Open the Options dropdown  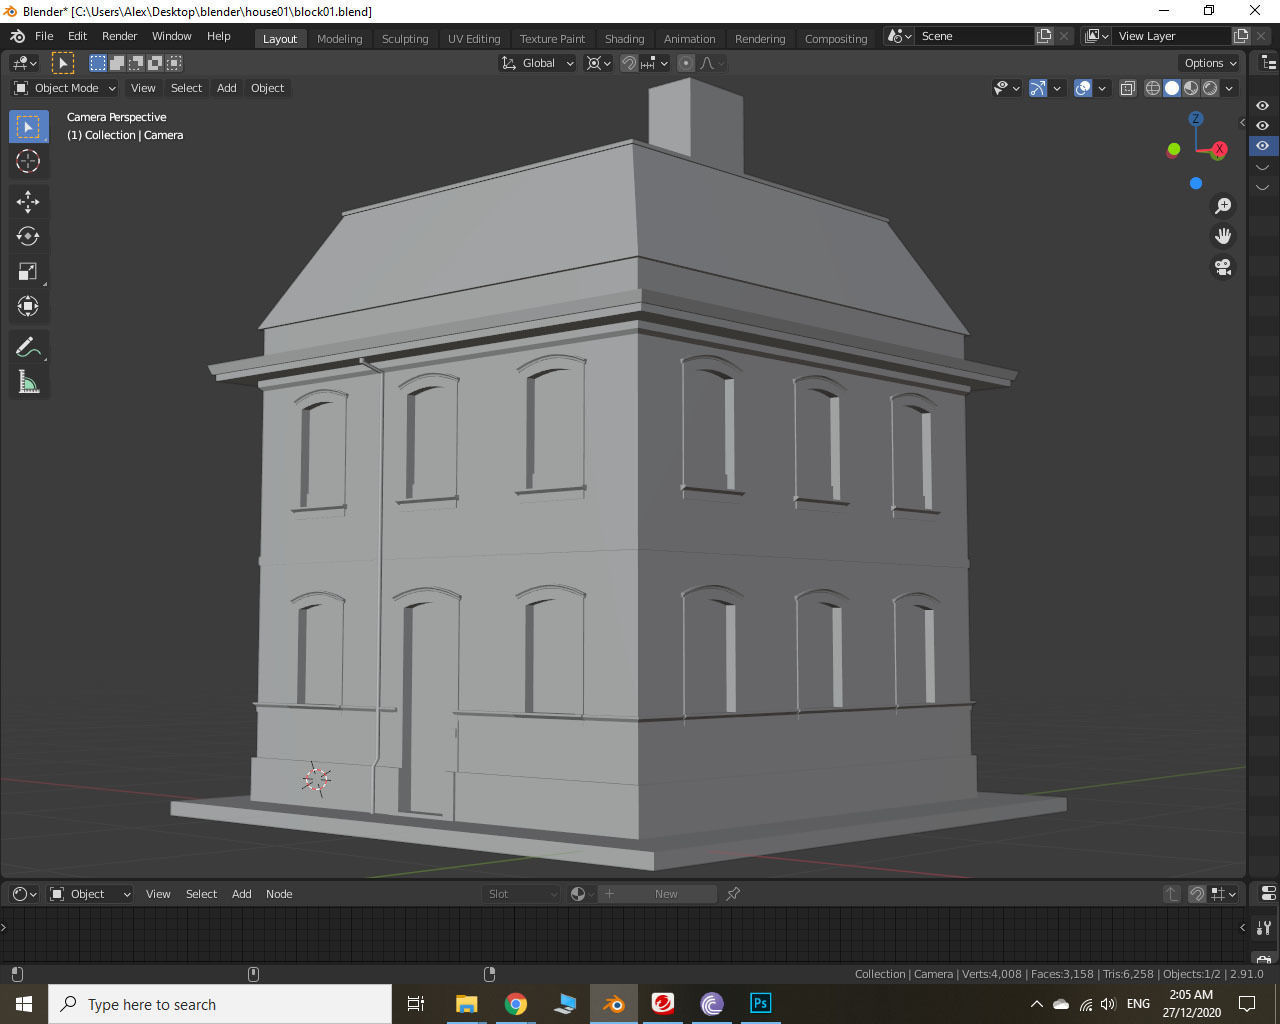coord(1210,63)
